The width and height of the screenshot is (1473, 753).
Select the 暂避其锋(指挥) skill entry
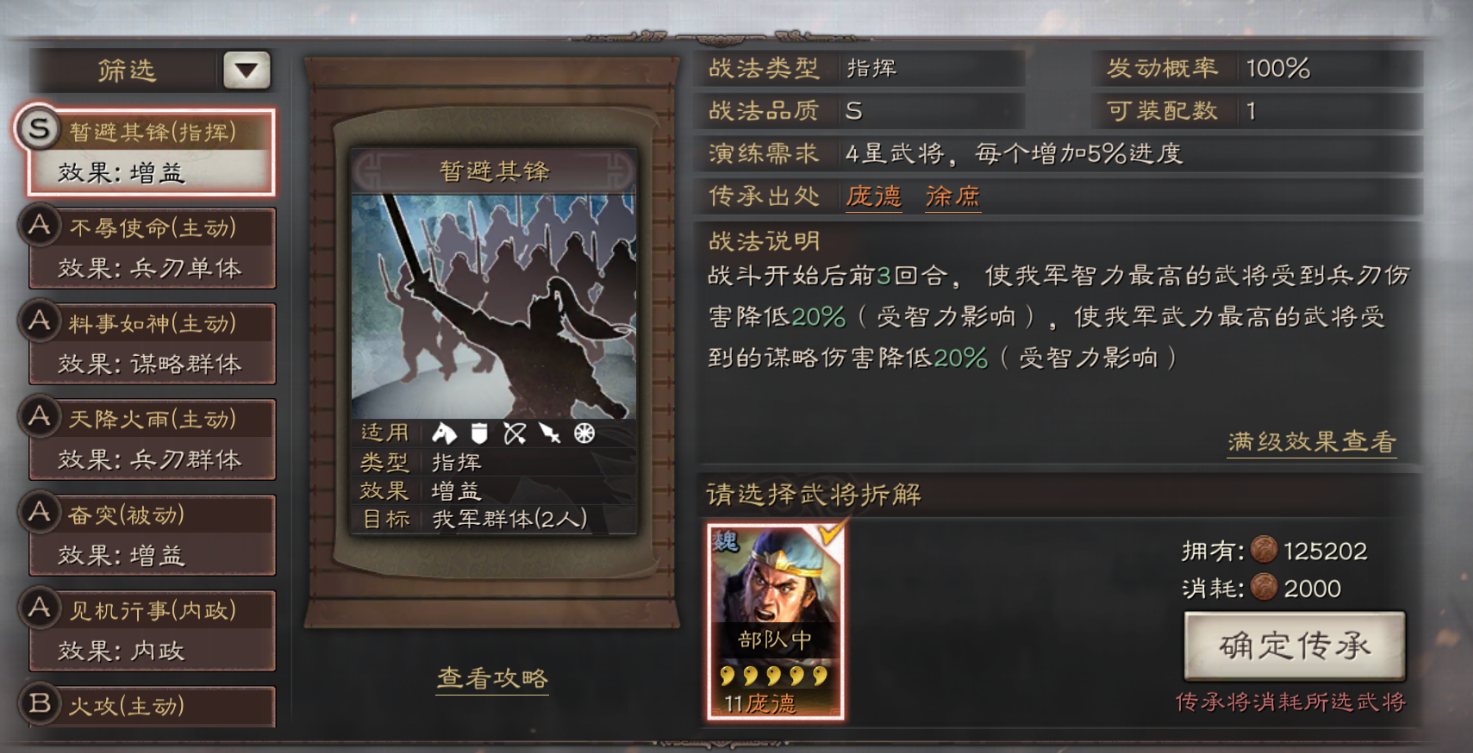pos(148,152)
